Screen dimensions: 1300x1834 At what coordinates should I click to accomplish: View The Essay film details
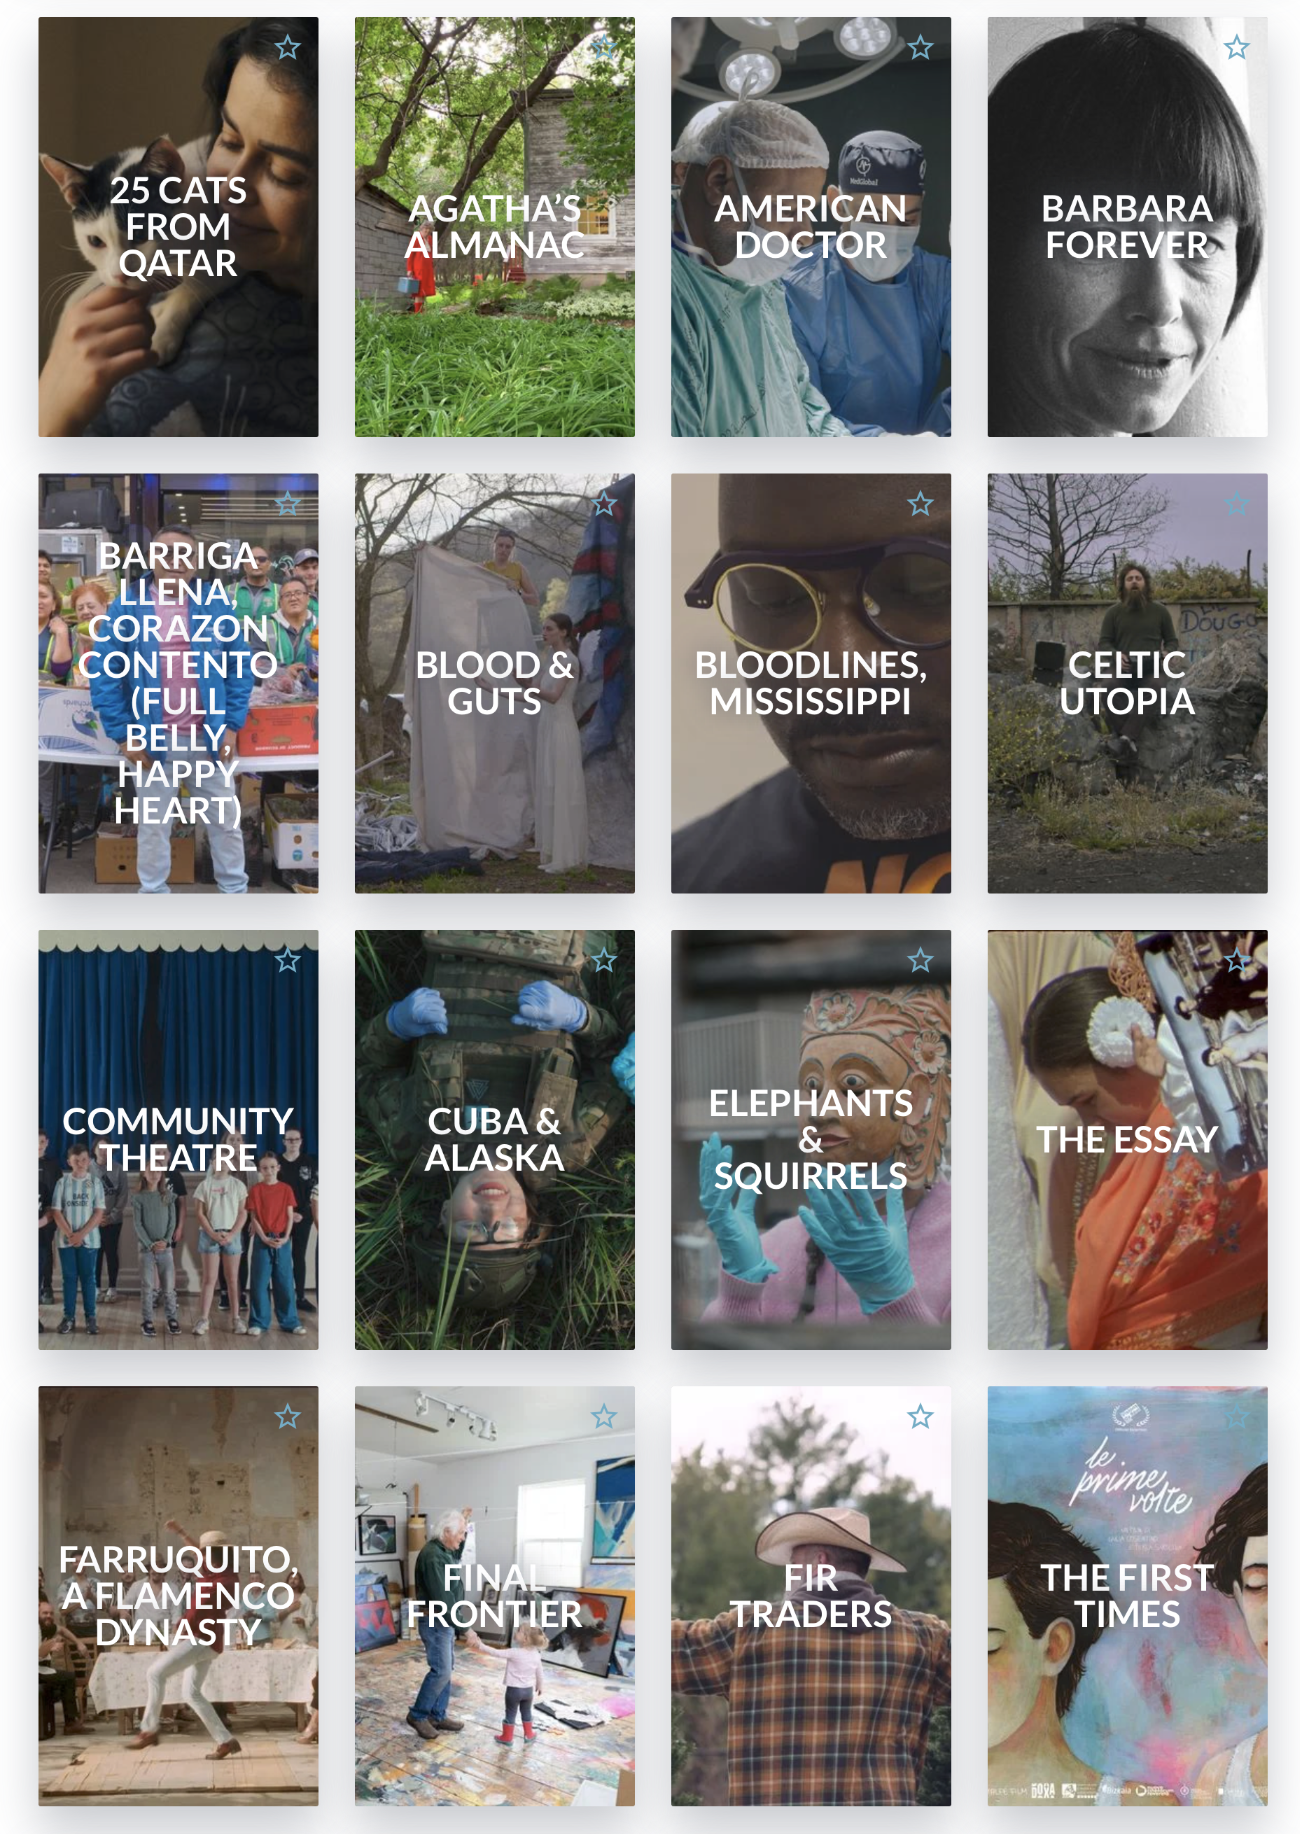pyautogui.click(x=1127, y=1140)
